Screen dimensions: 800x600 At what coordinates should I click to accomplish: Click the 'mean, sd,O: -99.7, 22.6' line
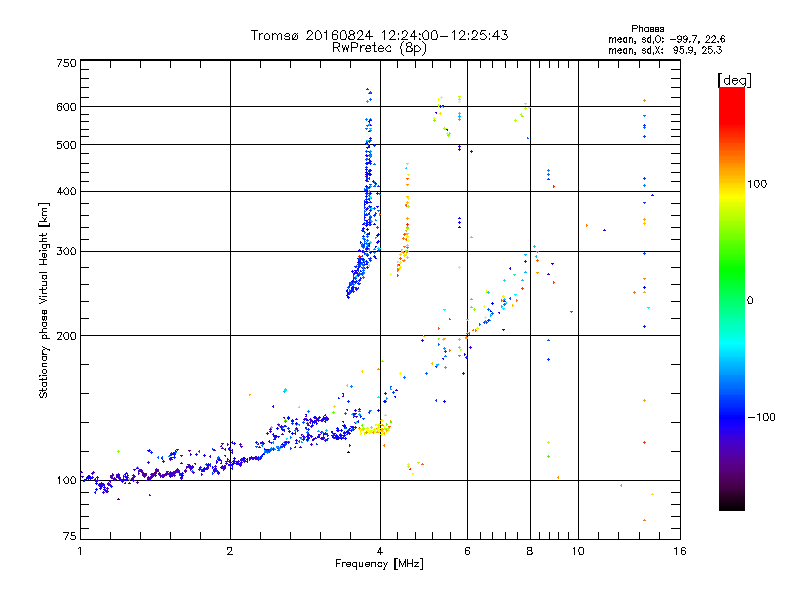tap(666, 39)
